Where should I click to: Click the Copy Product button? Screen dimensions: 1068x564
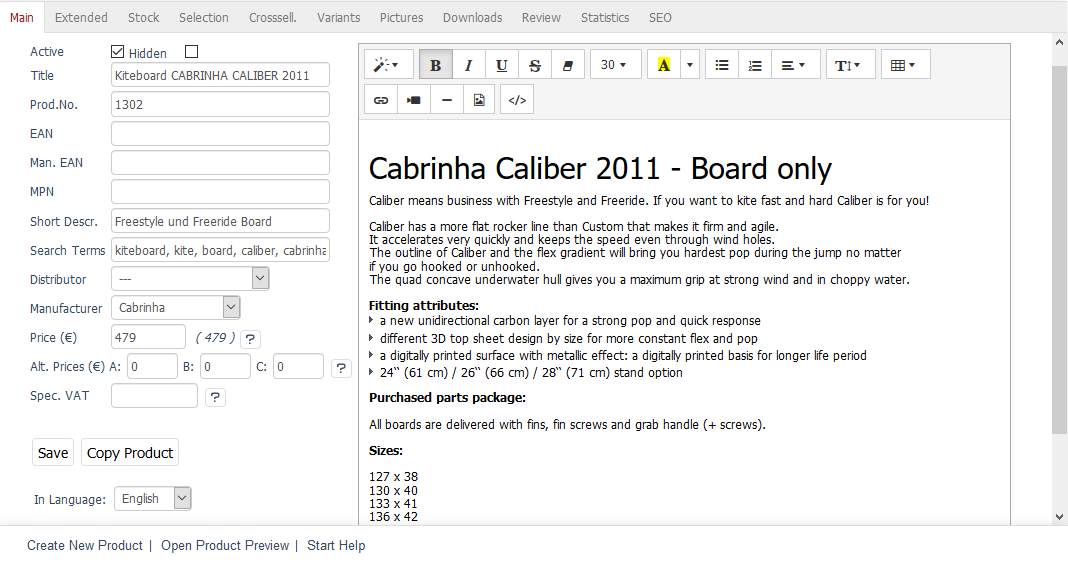tap(130, 453)
